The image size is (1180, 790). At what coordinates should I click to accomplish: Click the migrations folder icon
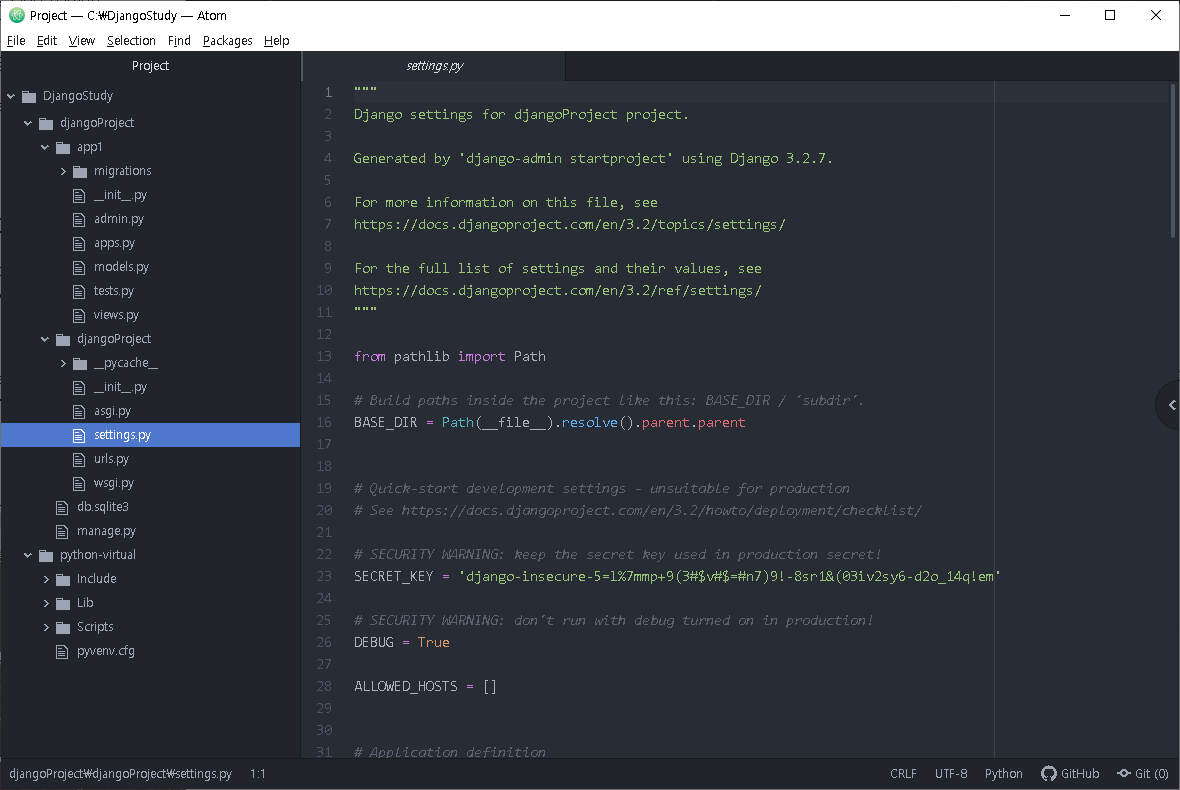[x=80, y=172]
